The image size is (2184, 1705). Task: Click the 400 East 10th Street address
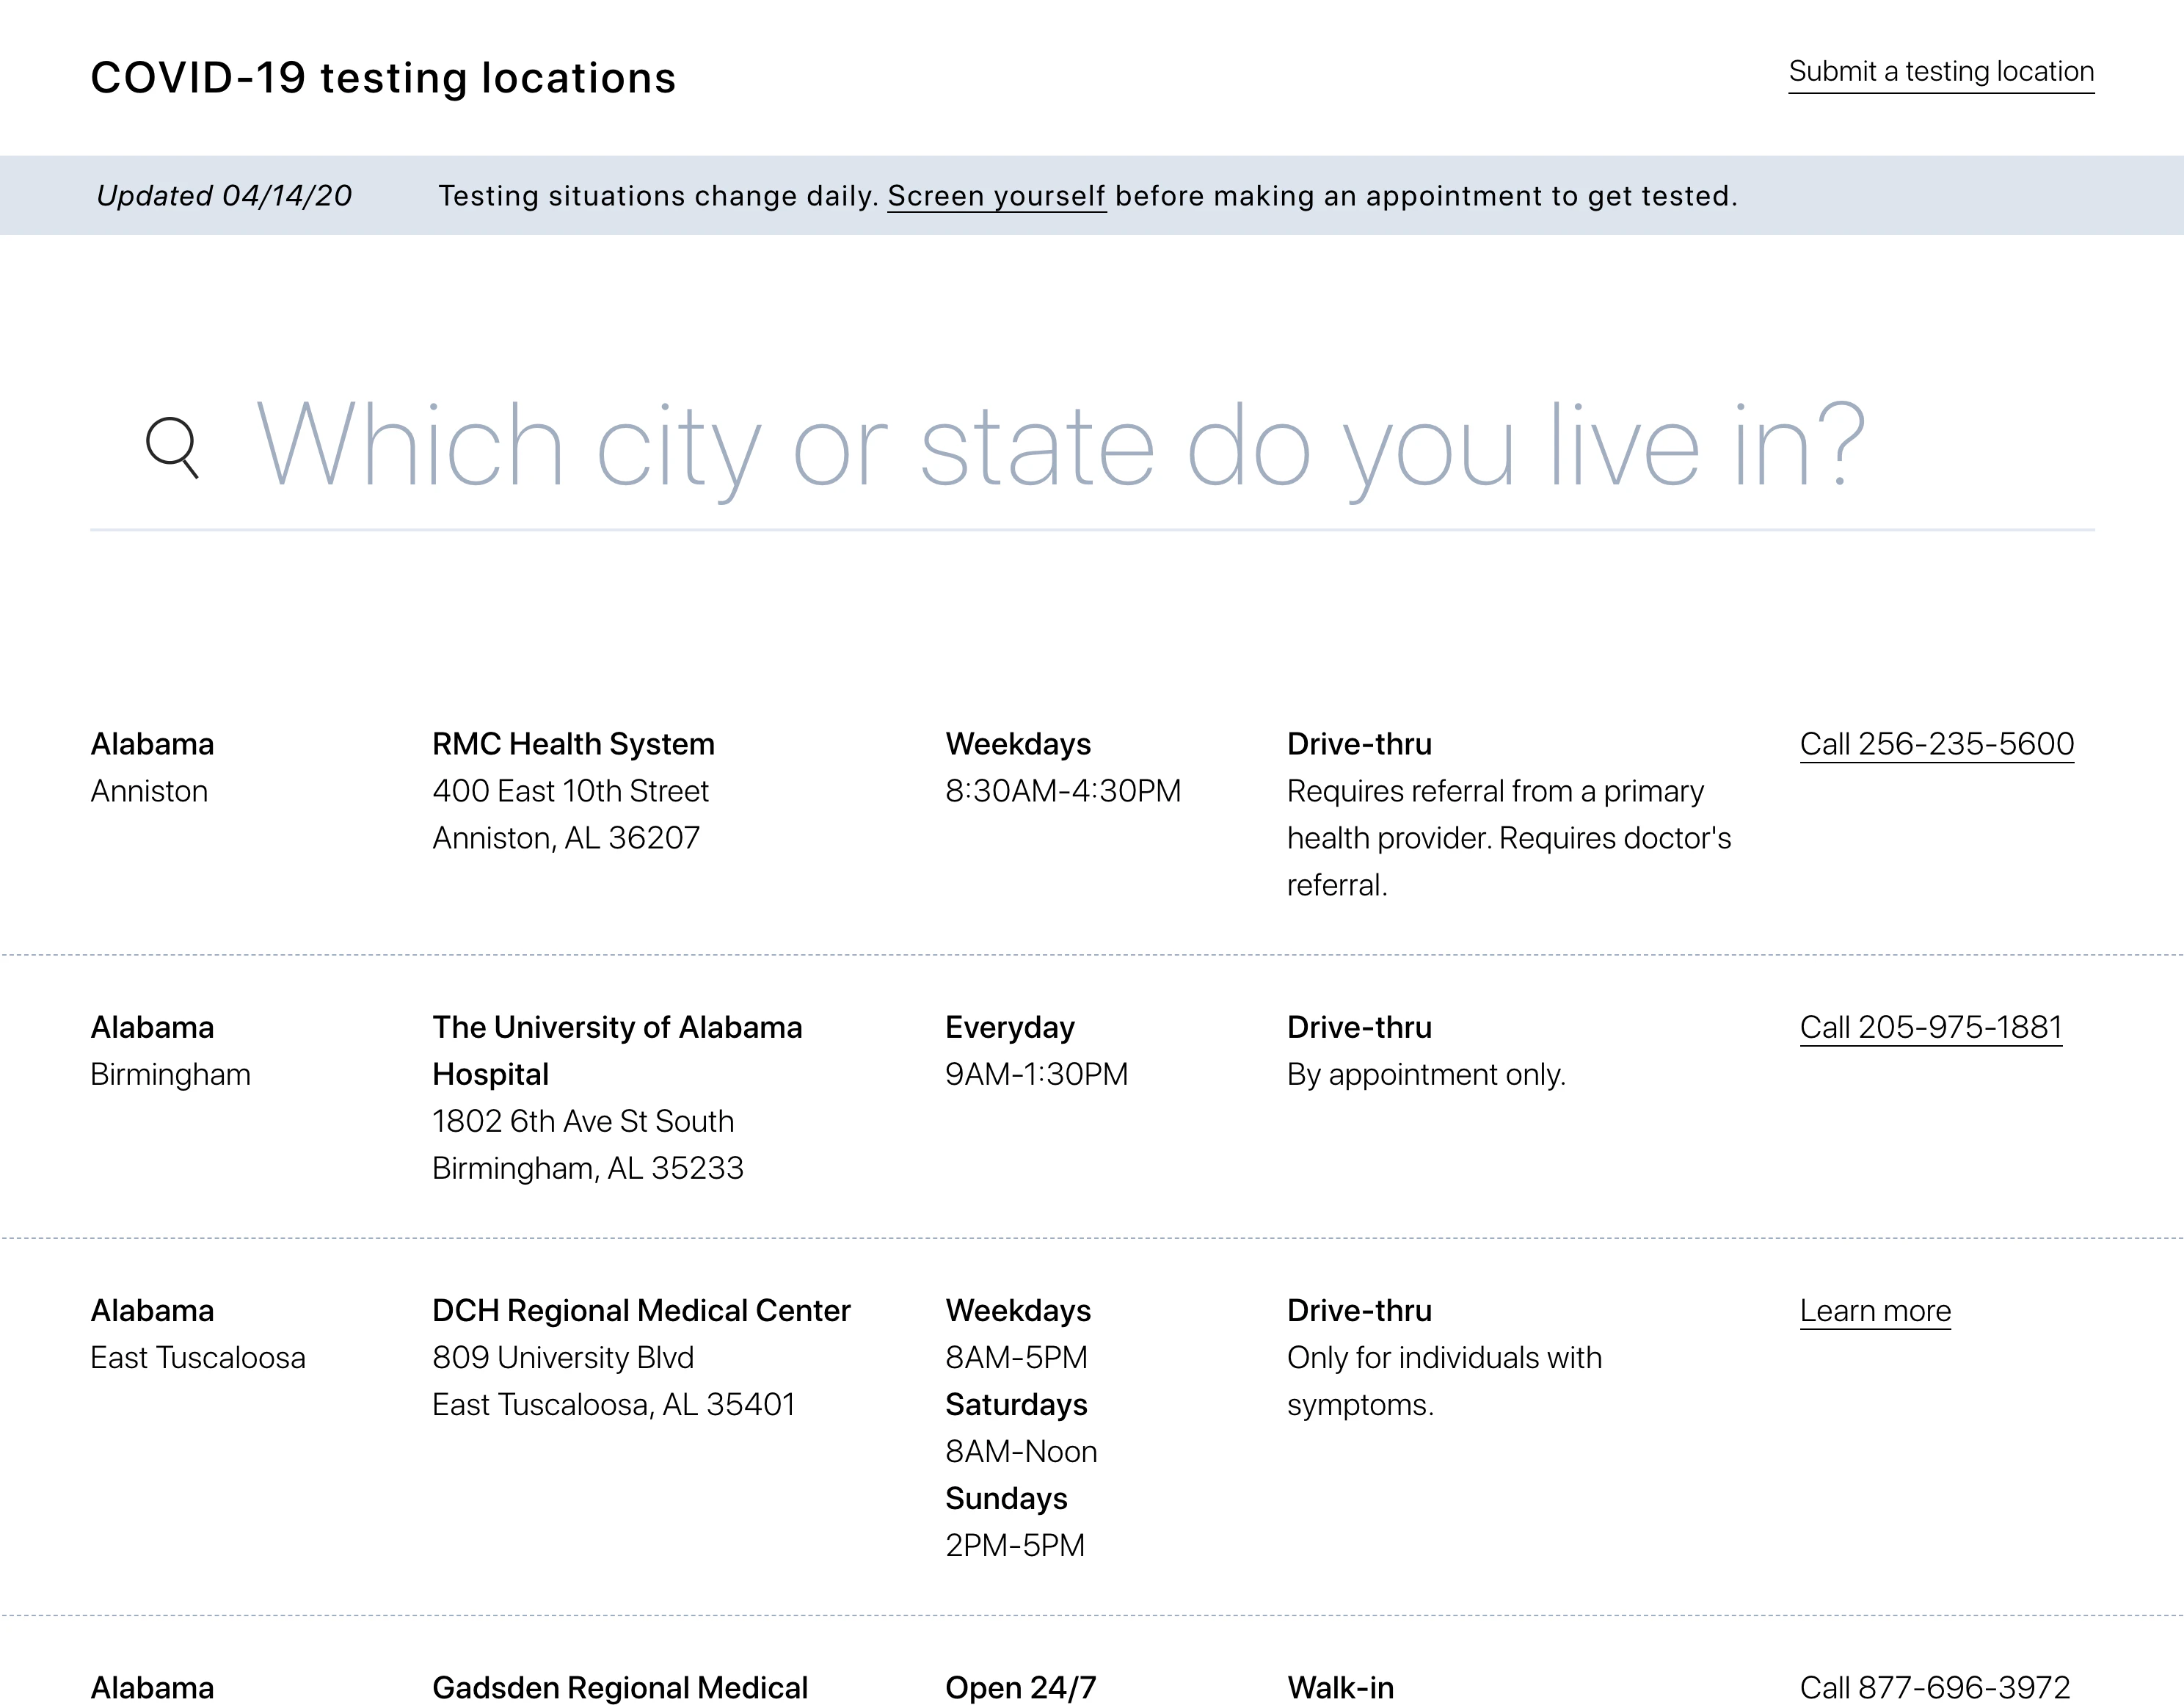[x=570, y=791]
